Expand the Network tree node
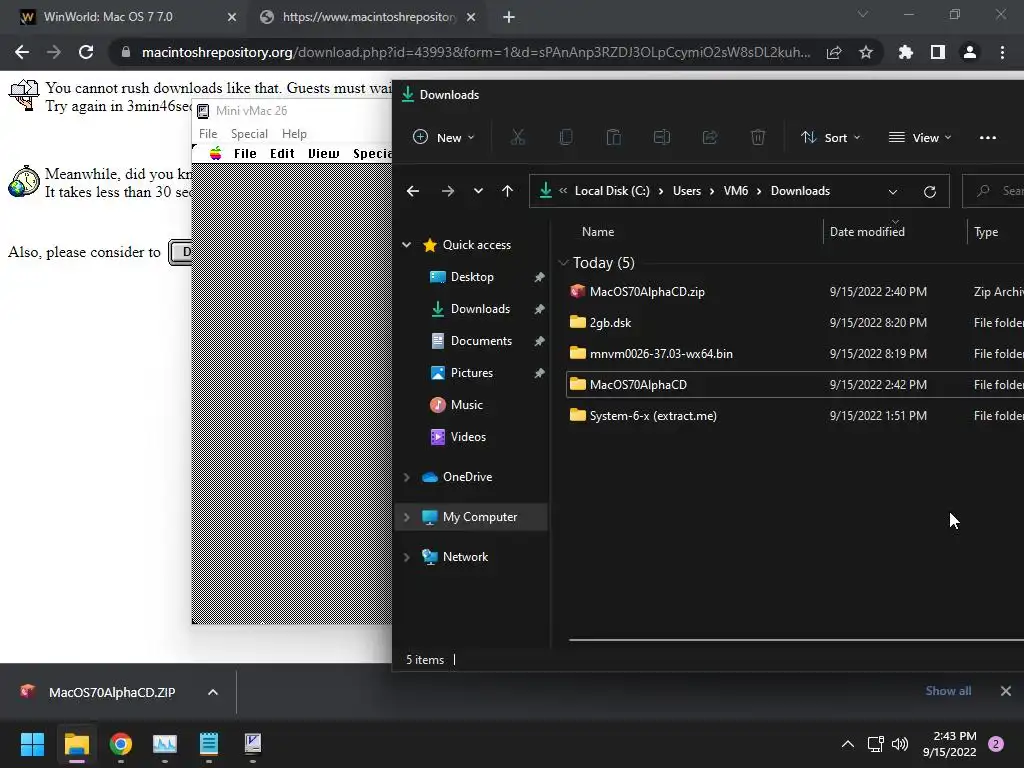The width and height of the screenshot is (1024, 768). point(406,557)
